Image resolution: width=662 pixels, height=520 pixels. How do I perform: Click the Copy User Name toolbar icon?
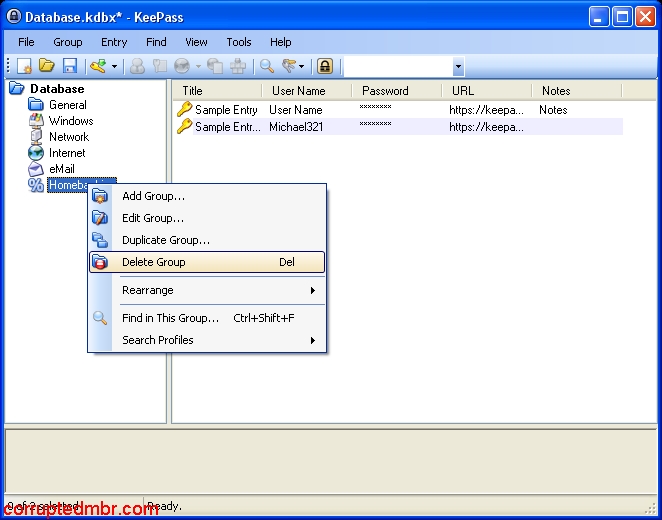[x=137, y=66]
